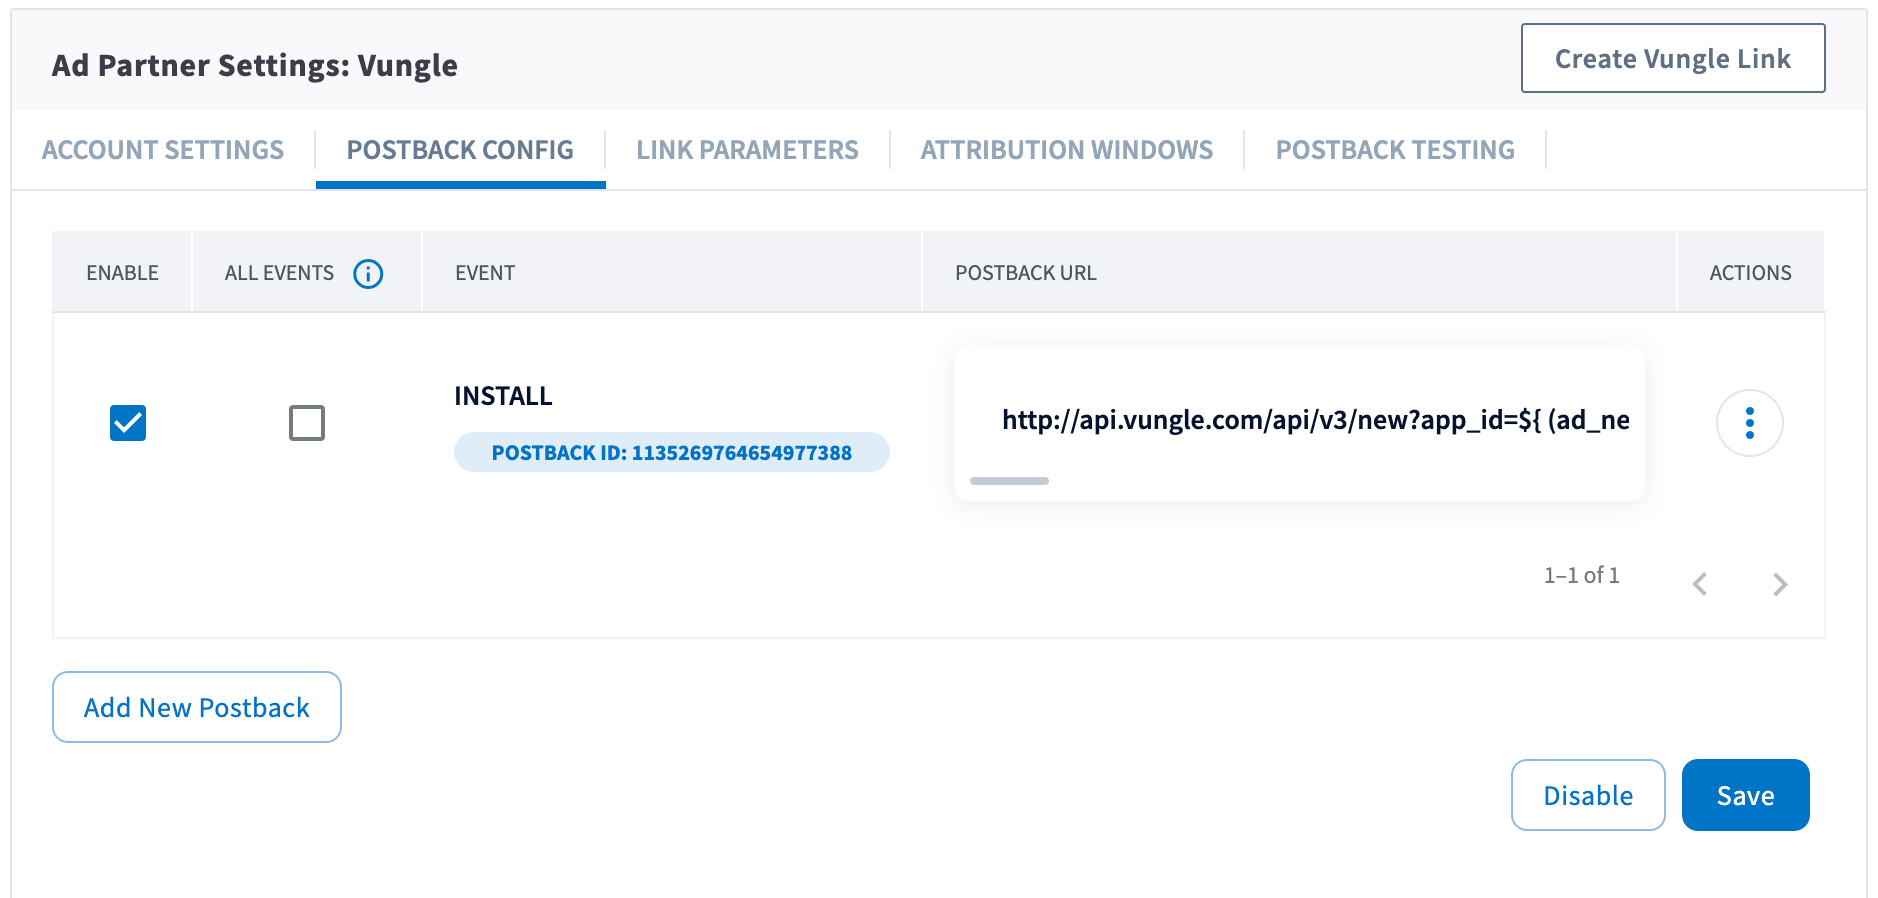The image size is (1878, 898).
Task: Uncheck the Enable checkbox for INSTALL
Action: click(128, 423)
